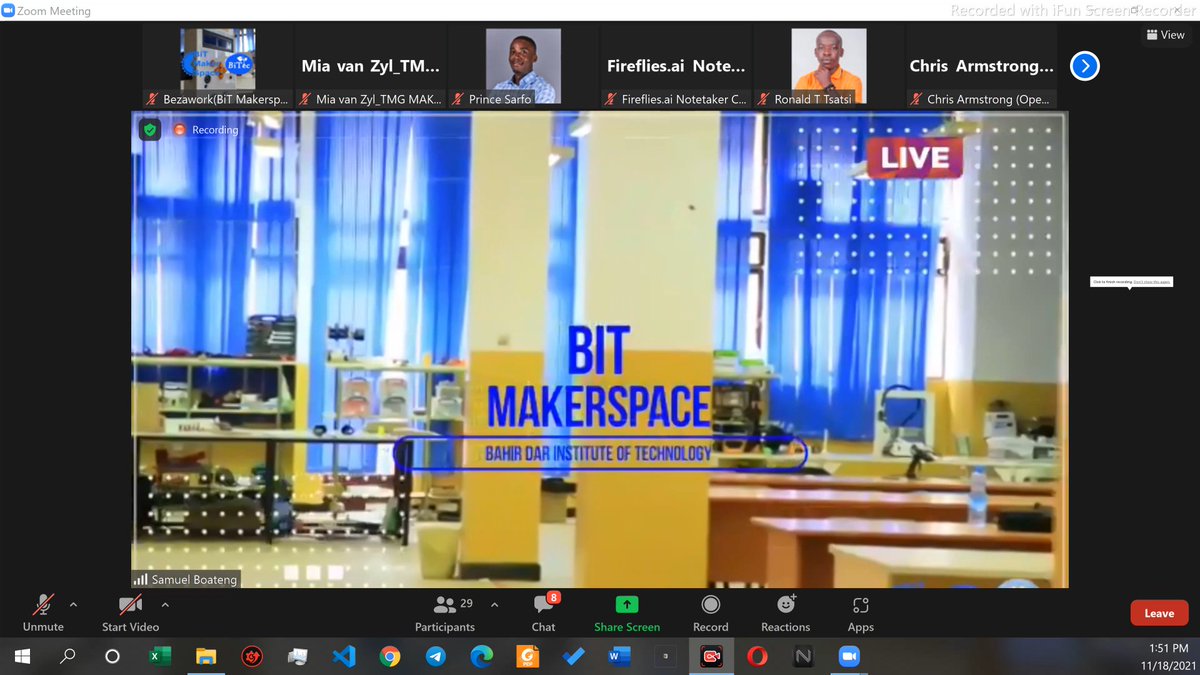Unmute the microphone in Zoom

(43, 613)
